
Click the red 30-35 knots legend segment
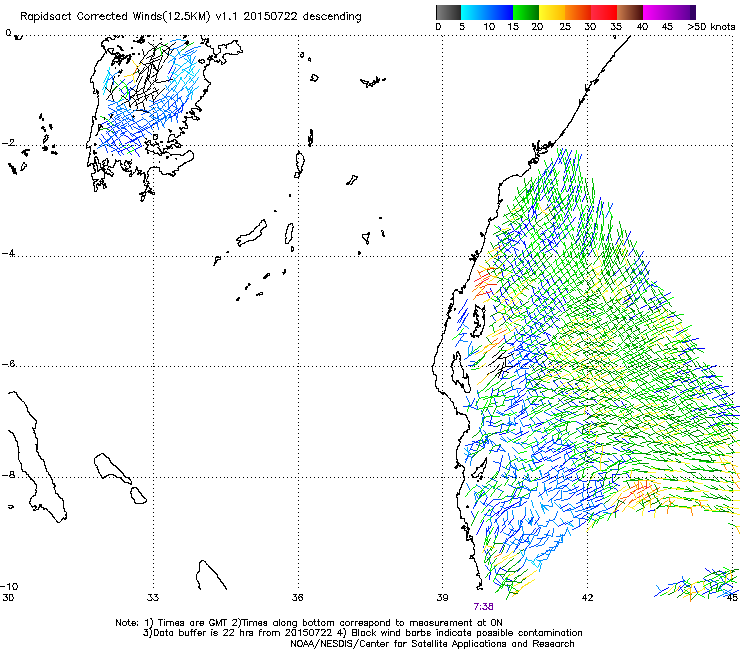pos(604,12)
